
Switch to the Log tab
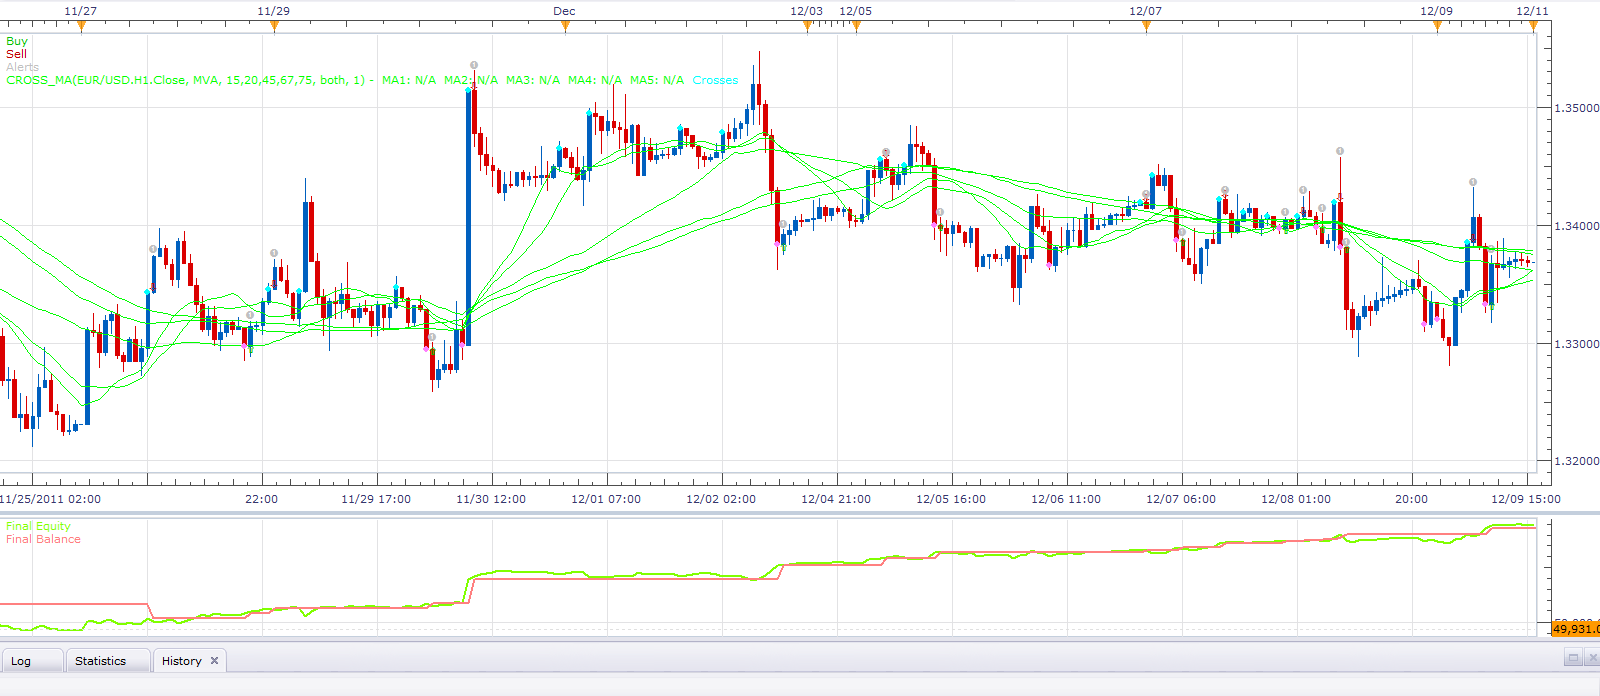coord(21,661)
